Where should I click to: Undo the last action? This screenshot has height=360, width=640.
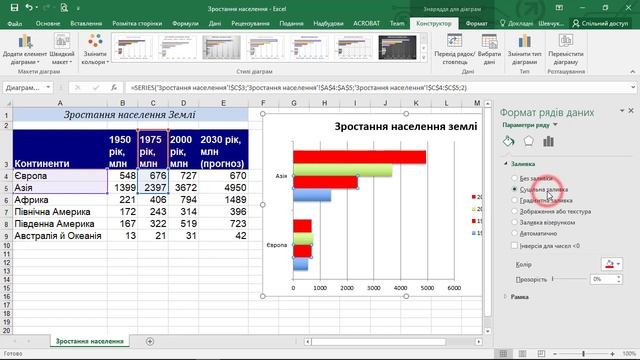[29, 8]
